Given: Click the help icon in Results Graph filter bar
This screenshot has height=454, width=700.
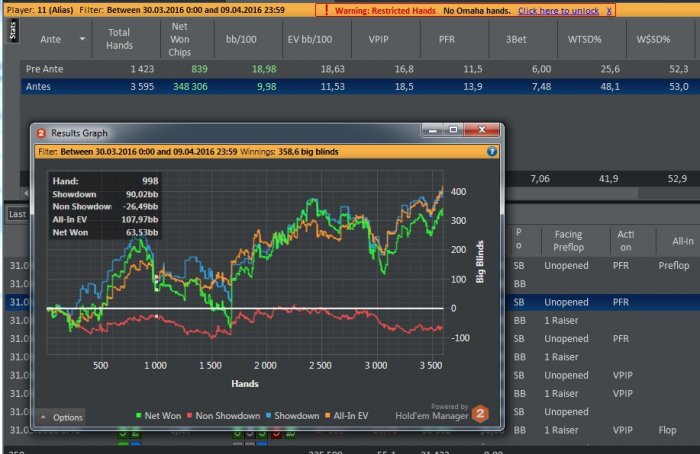Looking at the screenshot, I should point(492,152).
